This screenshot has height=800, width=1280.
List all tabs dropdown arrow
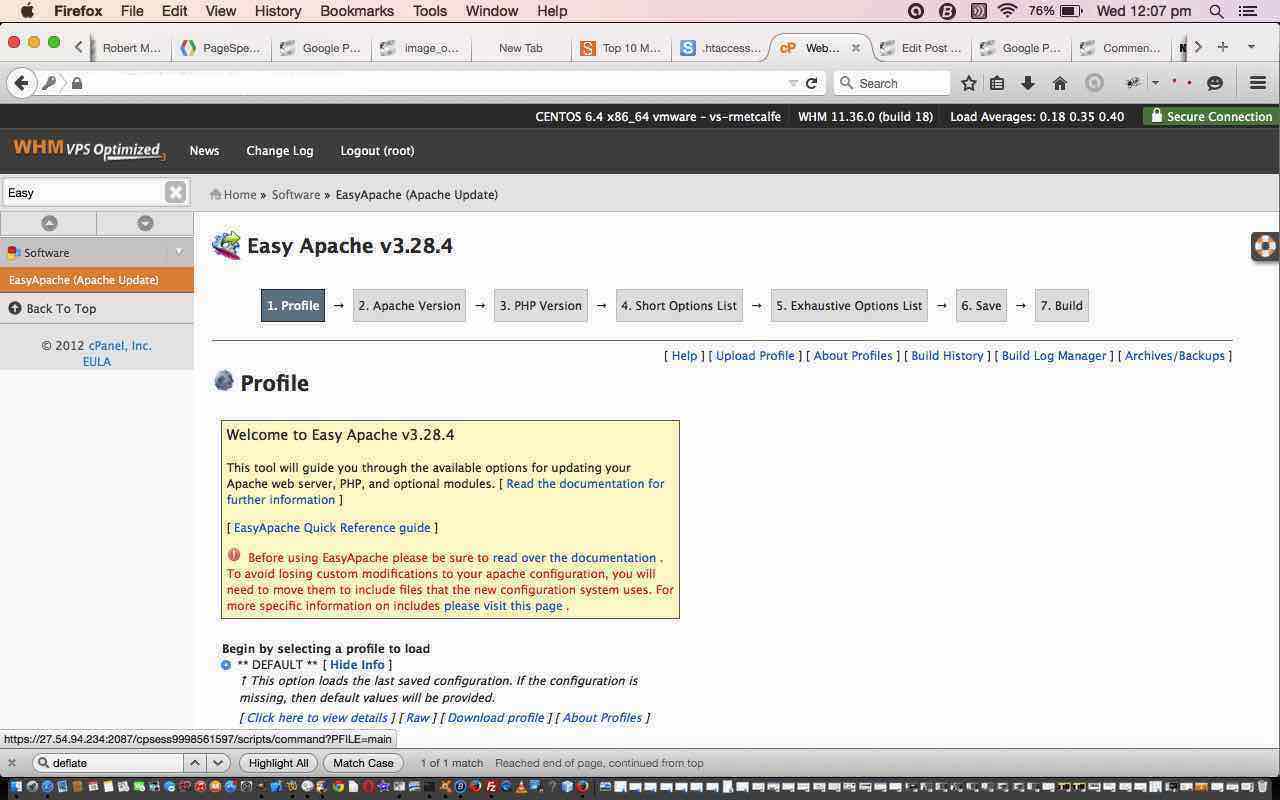1251,47
